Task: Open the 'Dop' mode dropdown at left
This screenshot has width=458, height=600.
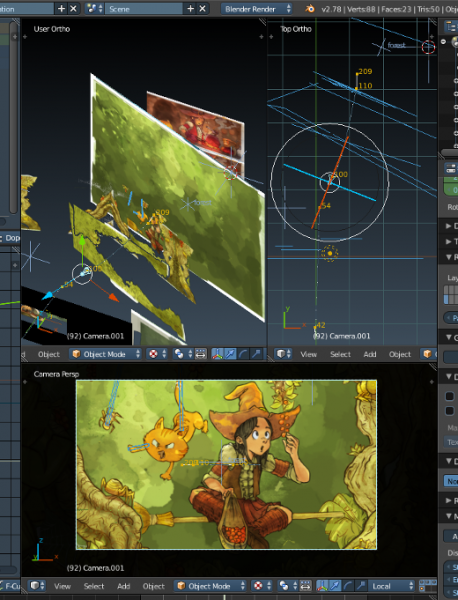Action: (10, 238)
